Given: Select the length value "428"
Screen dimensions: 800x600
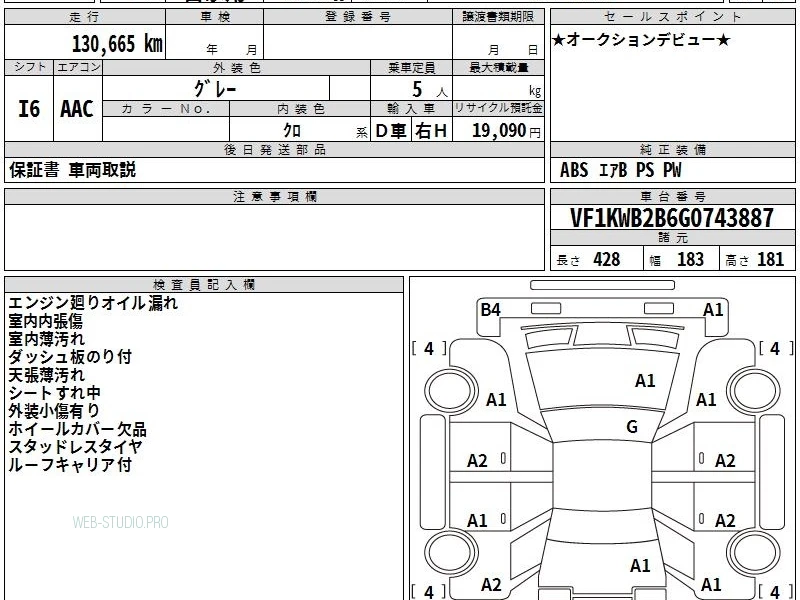Looking at the screenshot, I should [607, 259].
